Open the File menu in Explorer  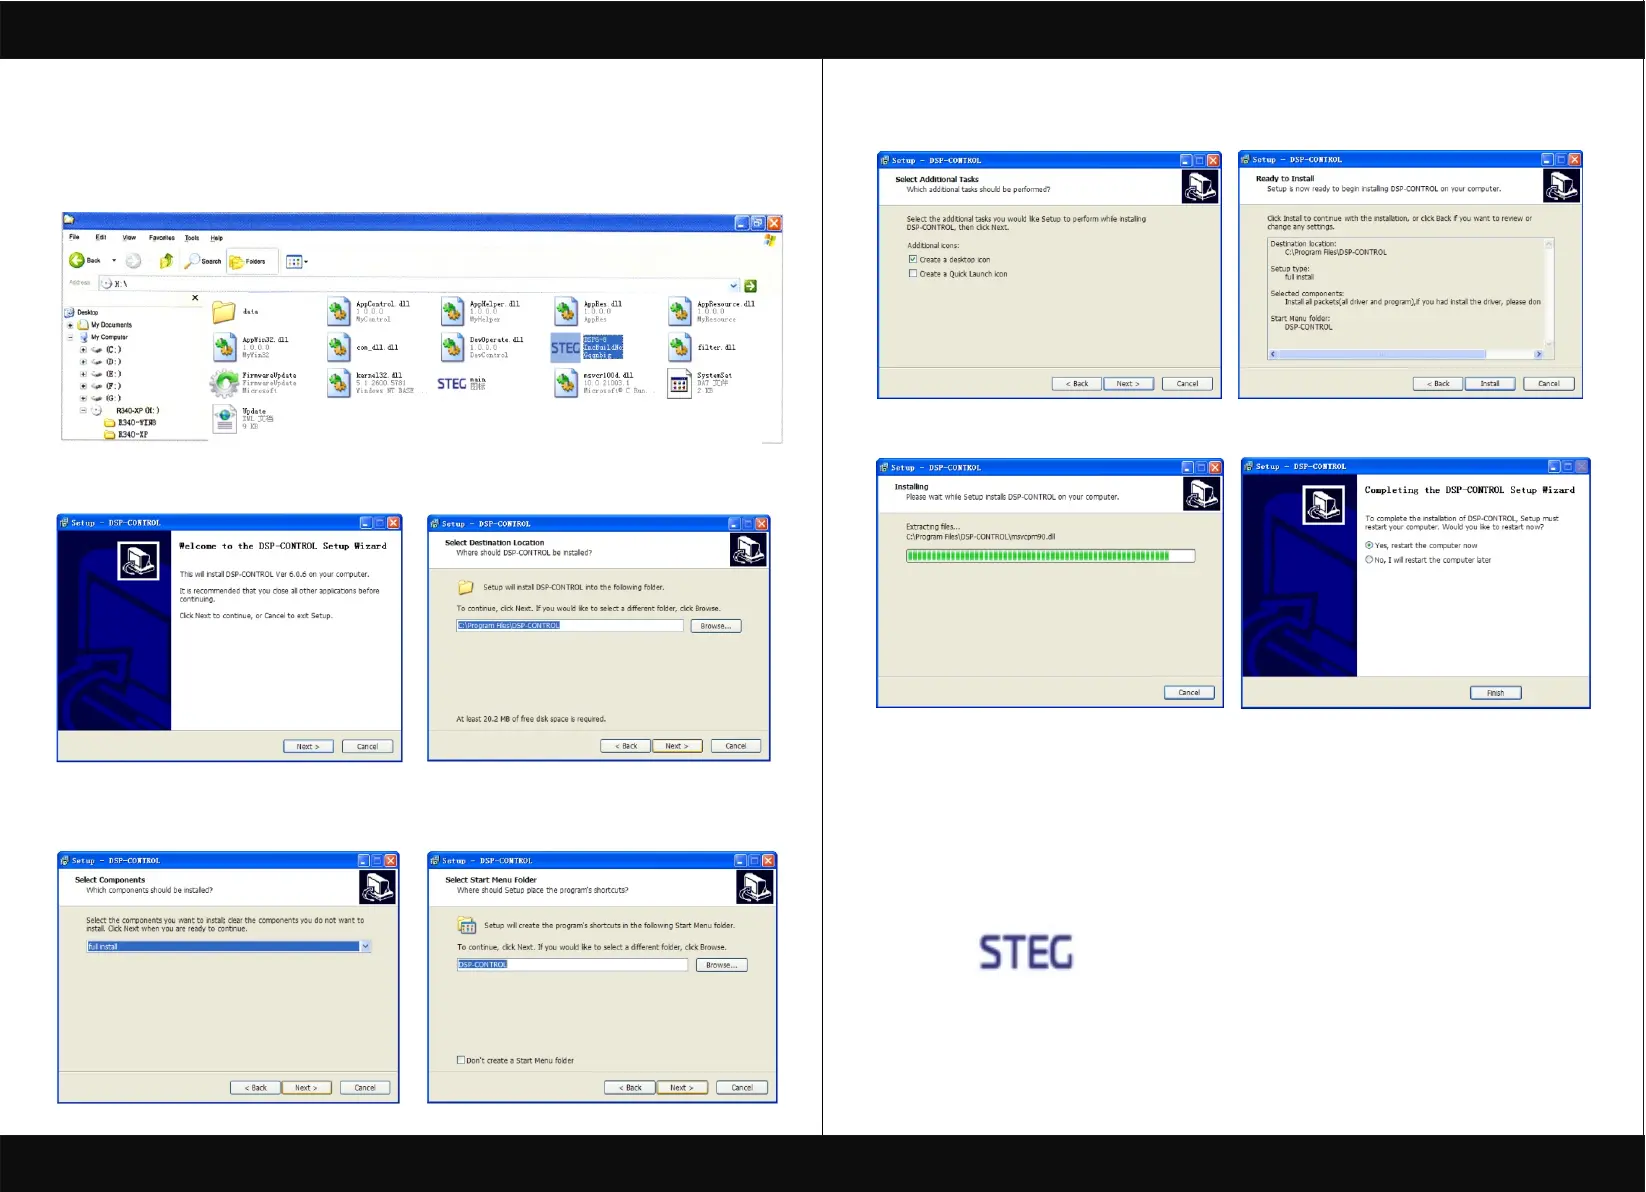coord(74,238)
